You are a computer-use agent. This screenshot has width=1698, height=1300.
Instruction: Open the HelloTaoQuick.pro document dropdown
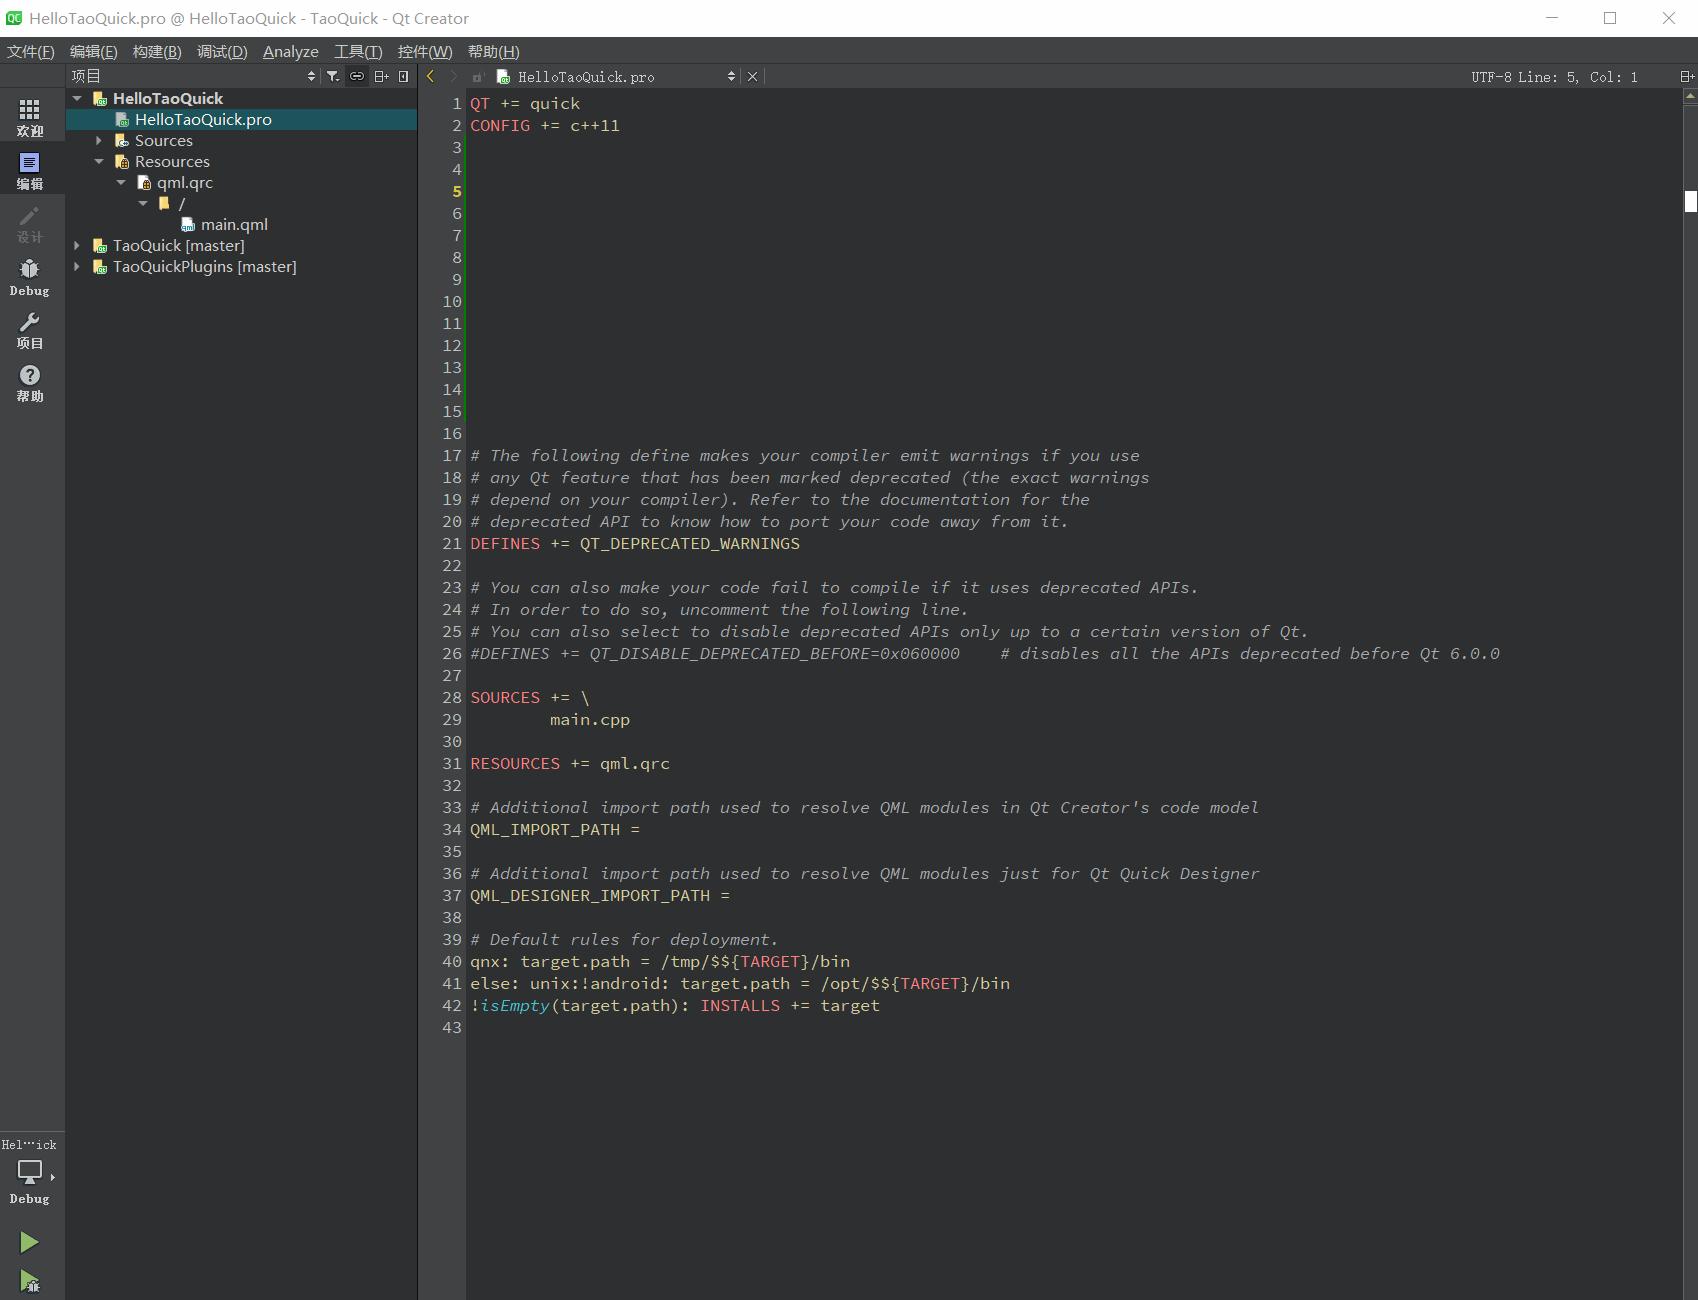[x=731, y=77]
